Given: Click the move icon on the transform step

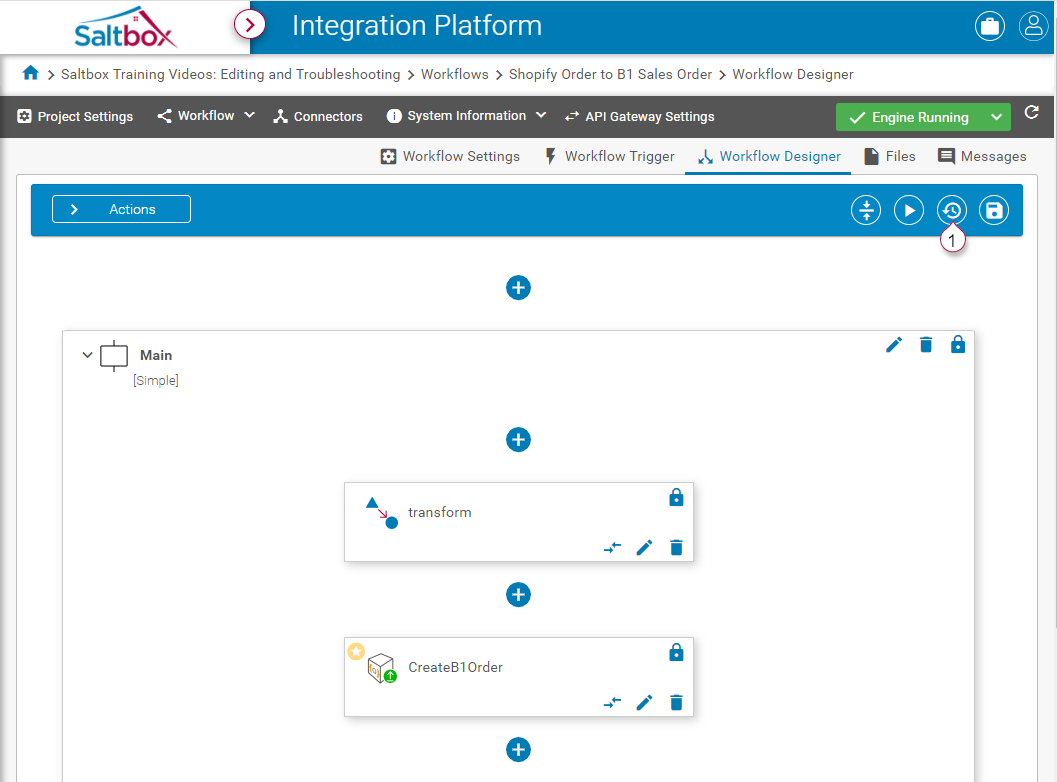Looking at the screenshot, I should pyautogui.click(x=612, y=547).
